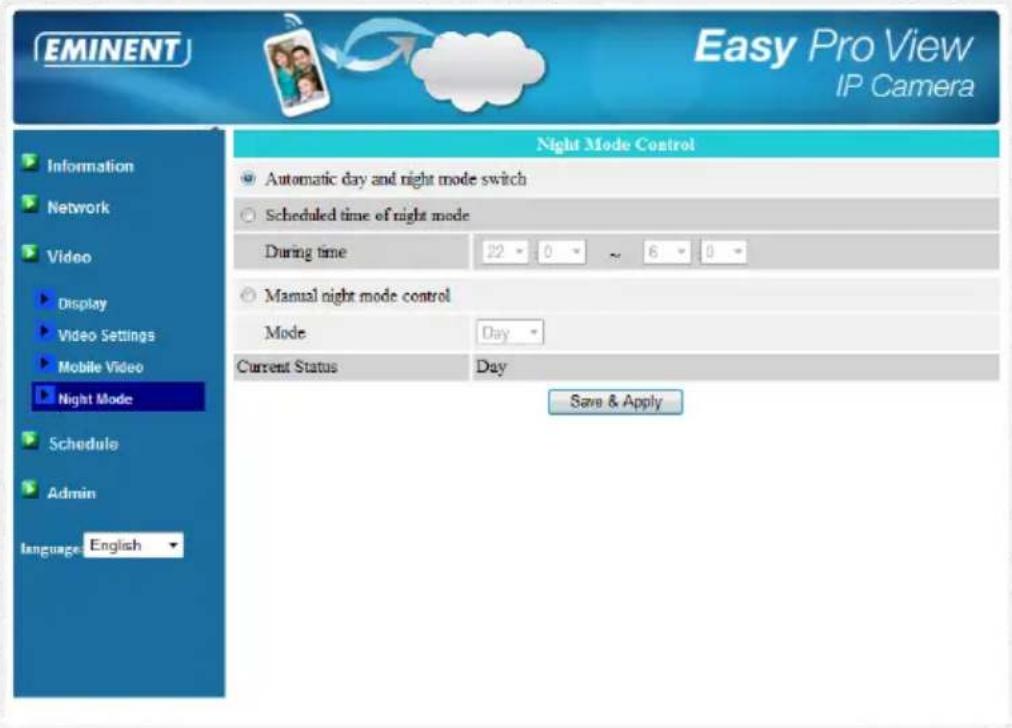
Task: Click the blue arrow icon beside Video Settings
Action: pyautogui.click(x=44, y=332)
